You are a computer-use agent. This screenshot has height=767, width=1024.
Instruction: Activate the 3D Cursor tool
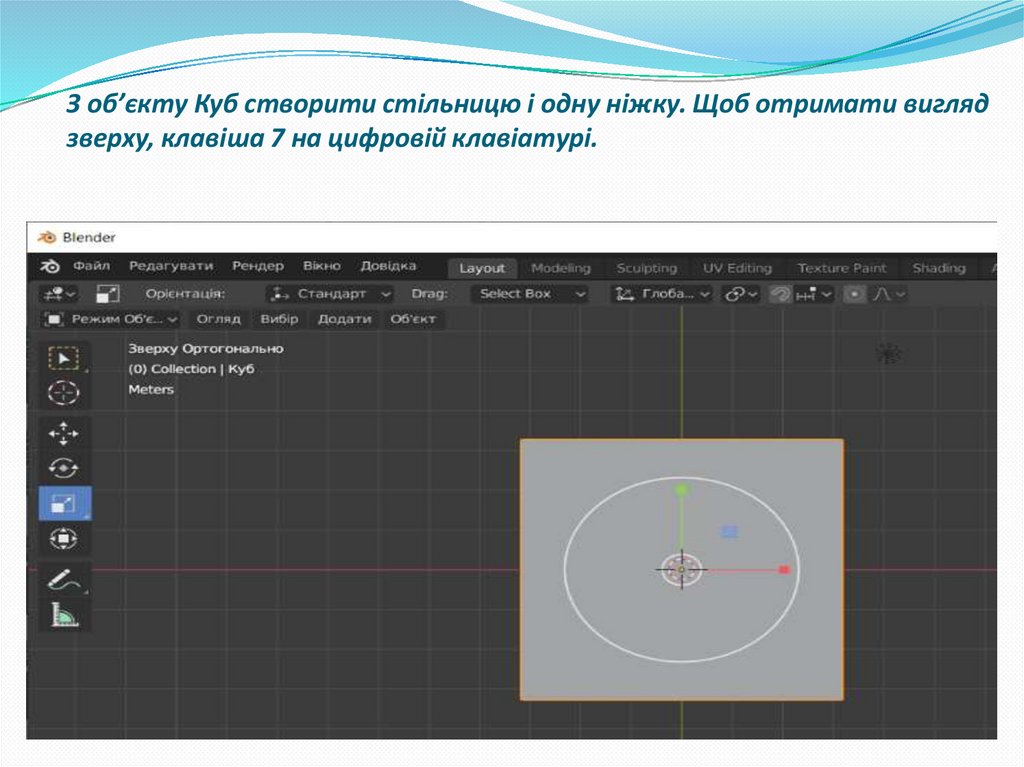pyautogui.click(x=64, y=393)
